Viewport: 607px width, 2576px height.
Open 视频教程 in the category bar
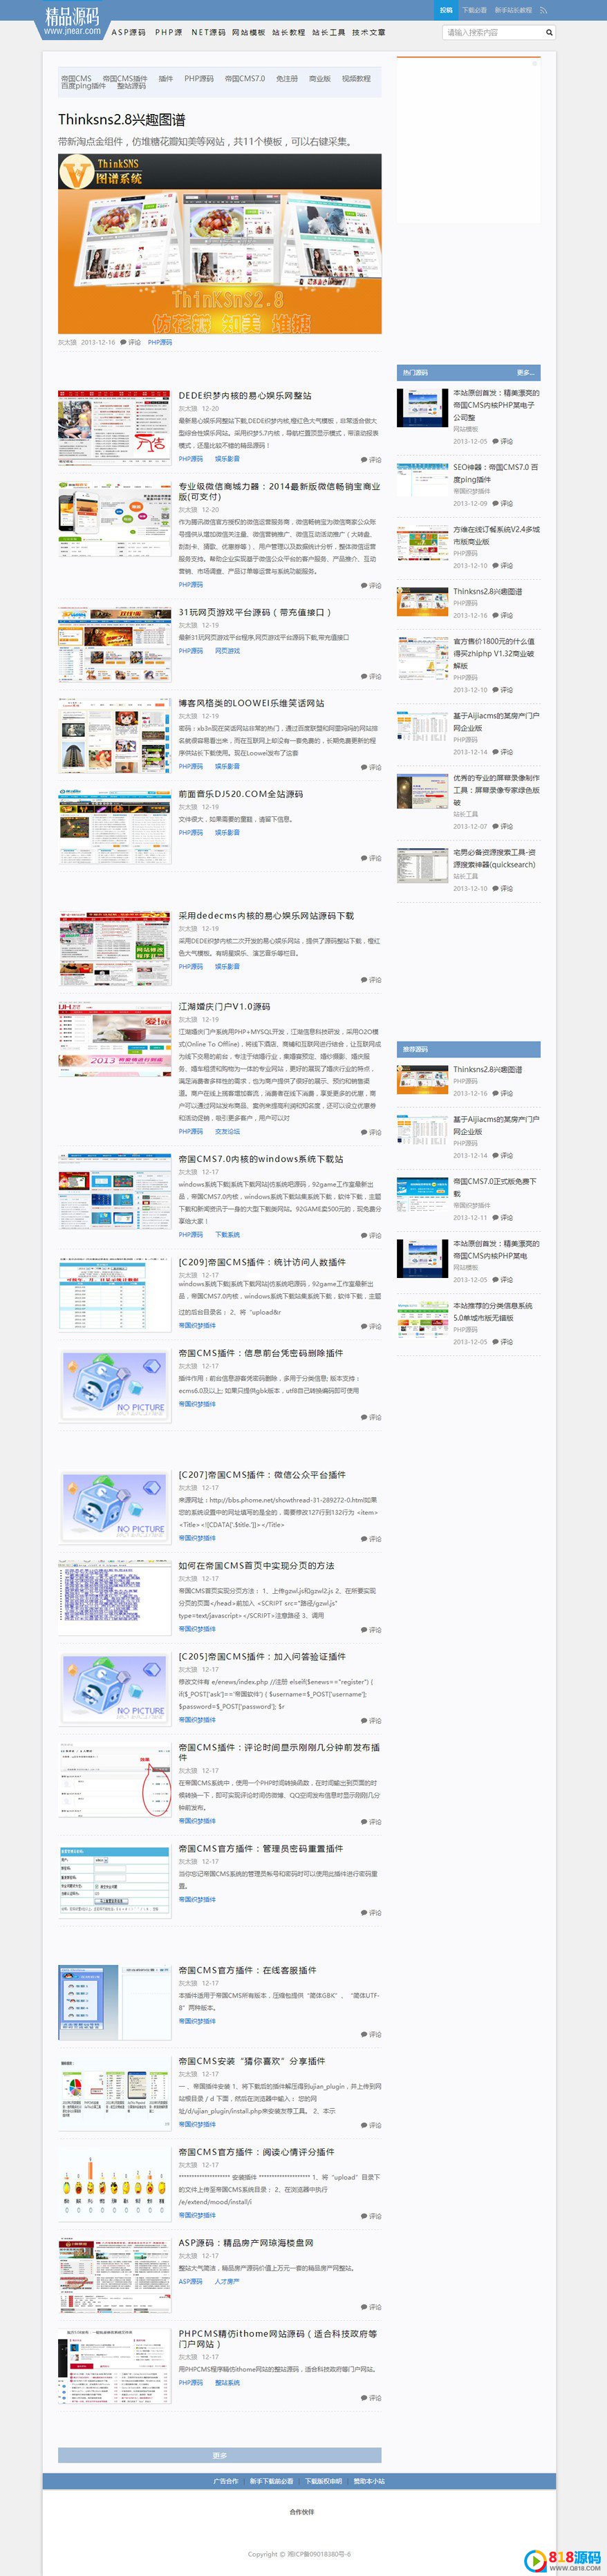[x=356, y=78]
